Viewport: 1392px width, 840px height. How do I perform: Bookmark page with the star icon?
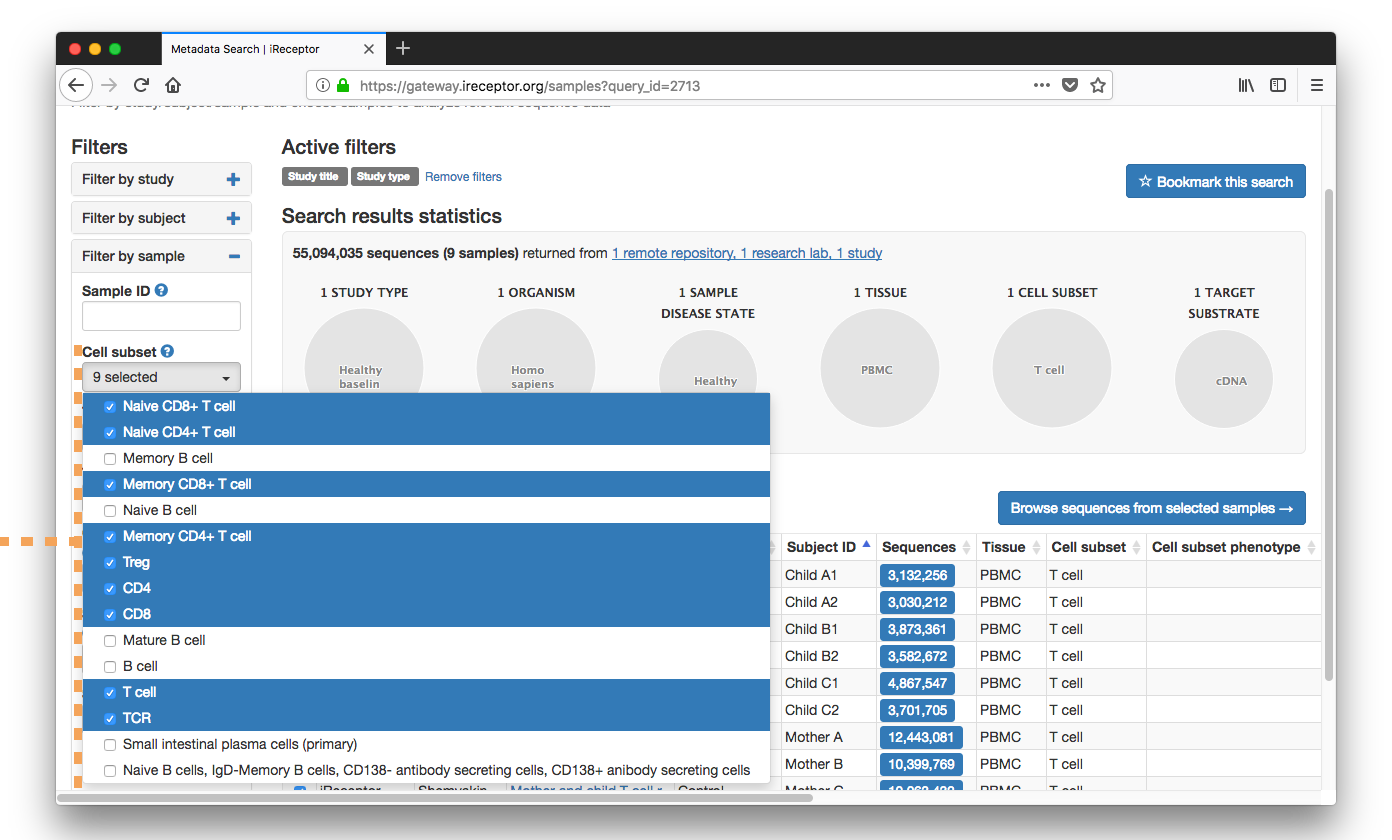click(1098, 85)
